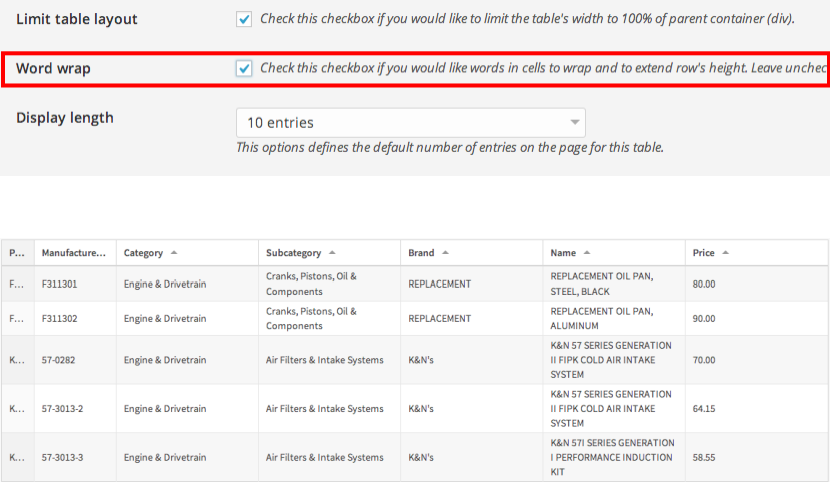Click K&N's brand in 57-3013-3 row
This screenshot has width=830, height=482.
pos(421,457)
